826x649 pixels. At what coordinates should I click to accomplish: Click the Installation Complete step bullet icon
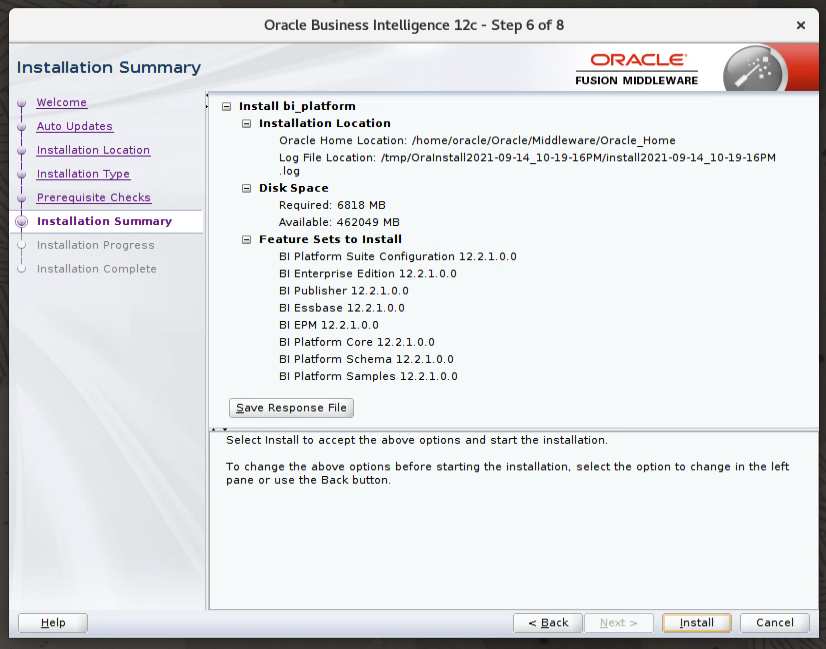click(22, 269)
